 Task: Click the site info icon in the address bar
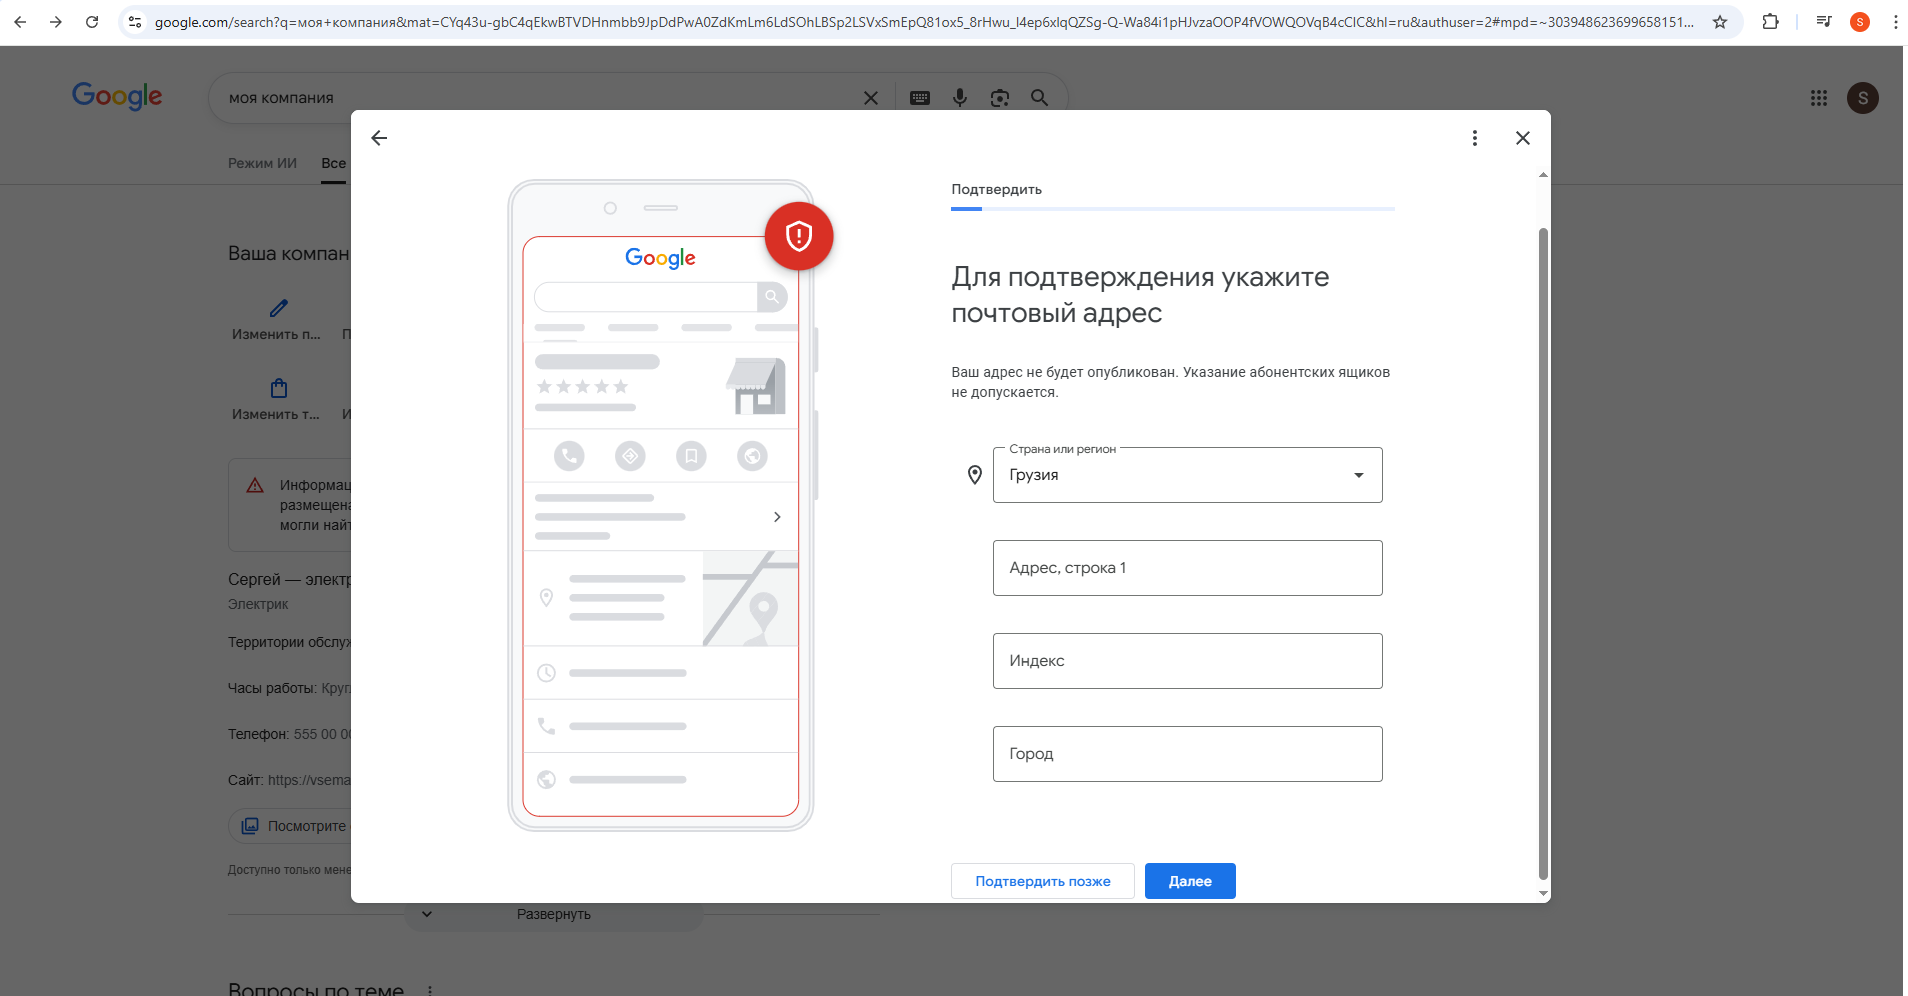tap(135, 22)
